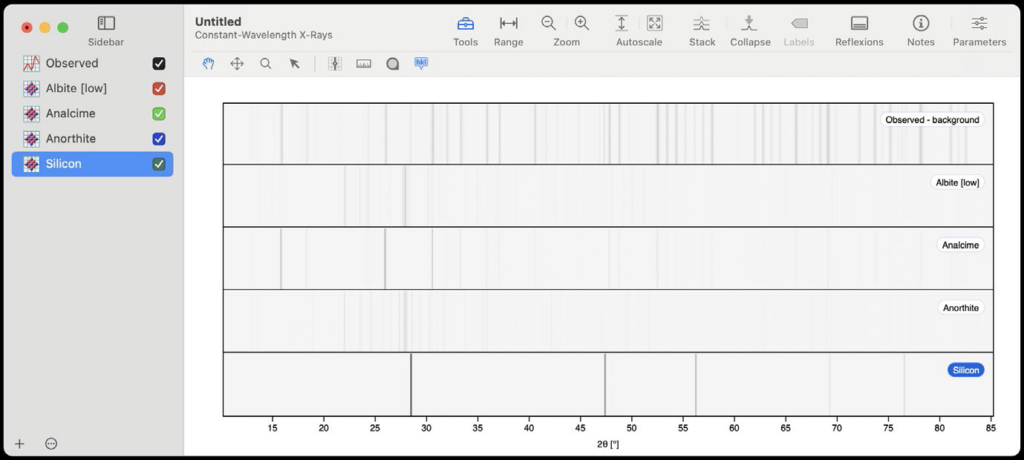The width and height of the screenshot is (1024, 460).
Task: Stack the diffraction patterns
Action: (x=702, y=24)
